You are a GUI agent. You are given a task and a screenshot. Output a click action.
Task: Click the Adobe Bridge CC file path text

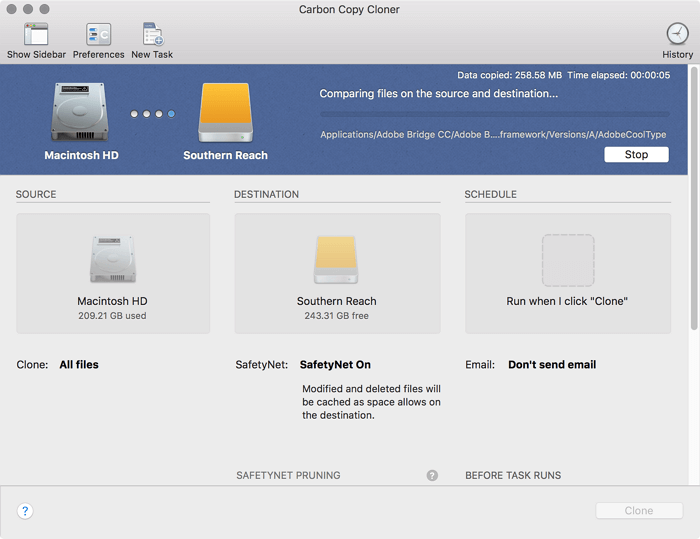click(493, 134)
